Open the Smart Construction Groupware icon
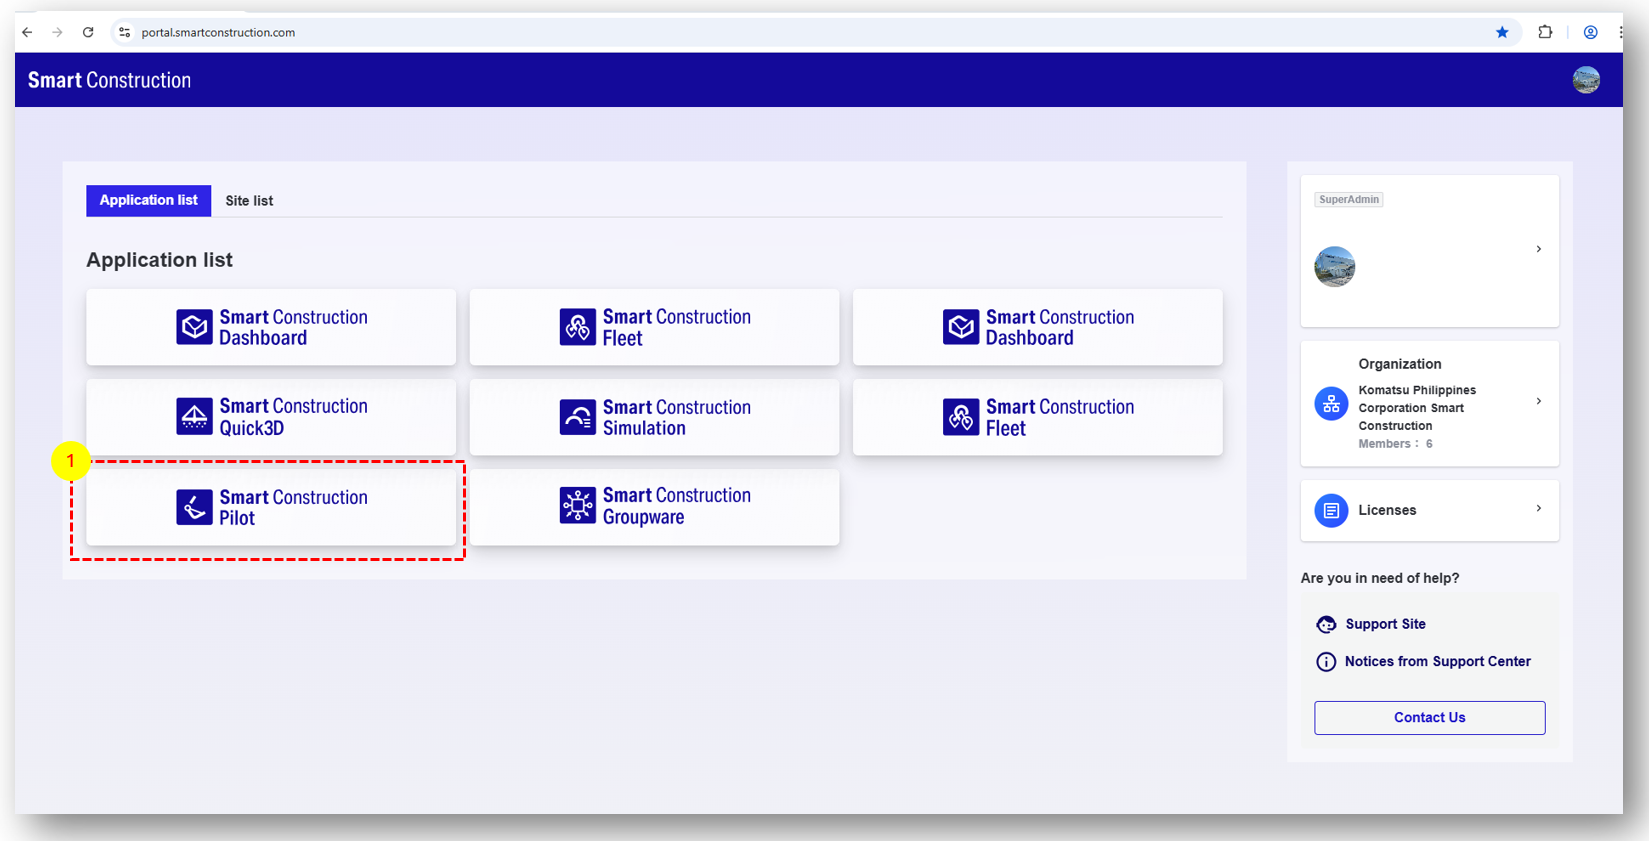Image resolution: width=1649 pixels, height=841 pixels. pos(577,506)
